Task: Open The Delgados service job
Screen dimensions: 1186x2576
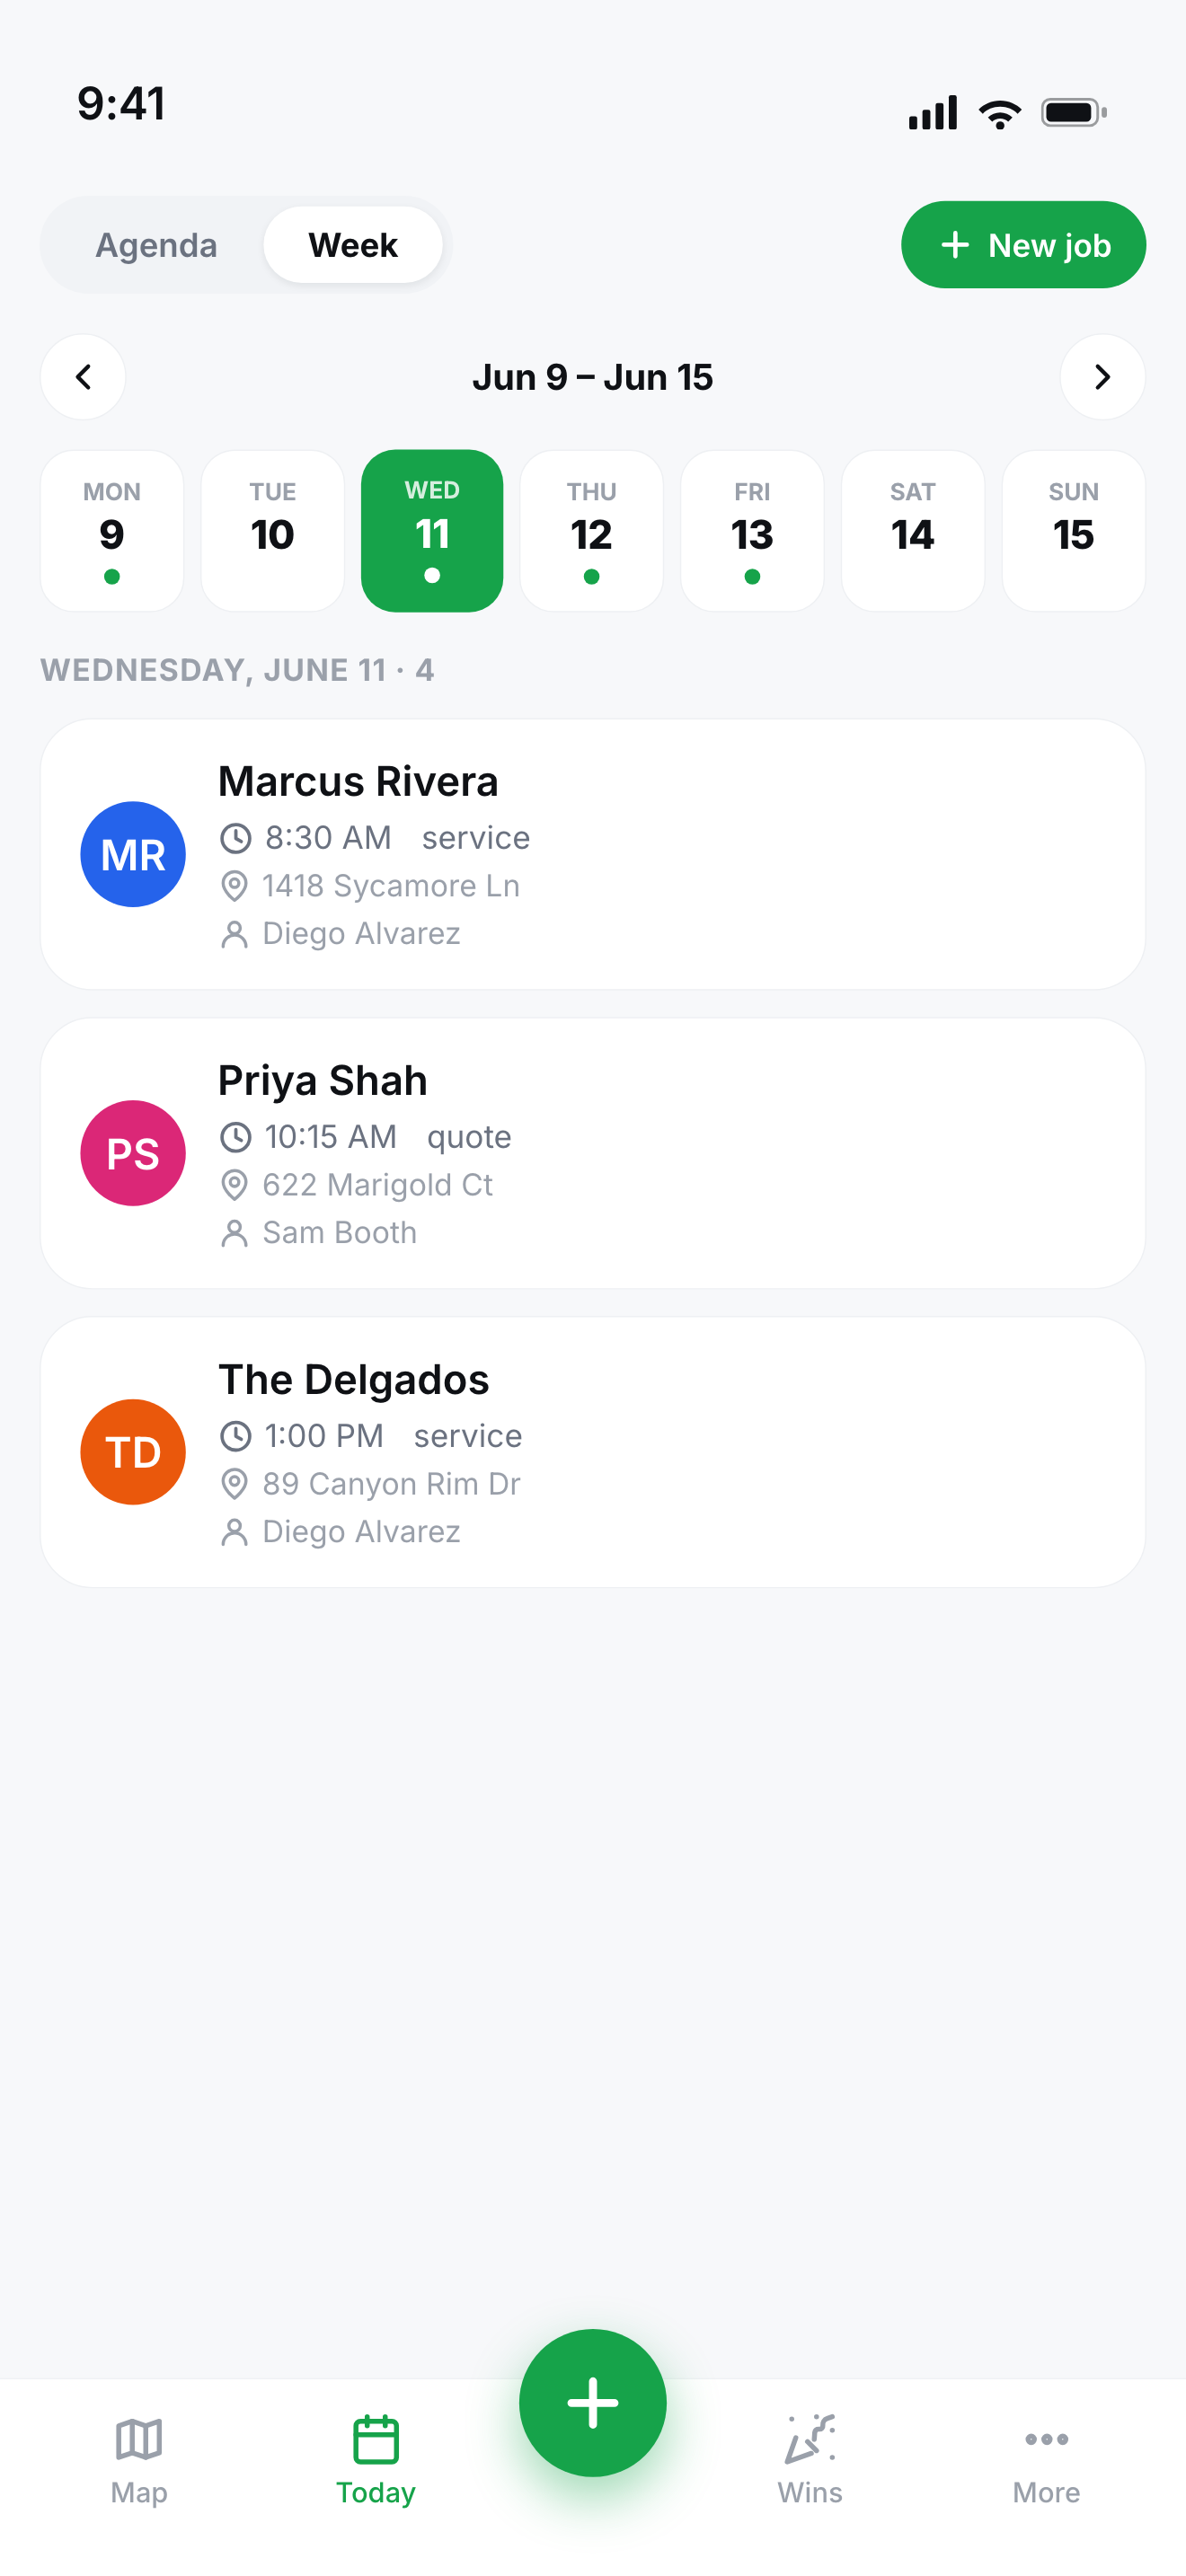Action: pyautogui.click(x=593, y=1452)
